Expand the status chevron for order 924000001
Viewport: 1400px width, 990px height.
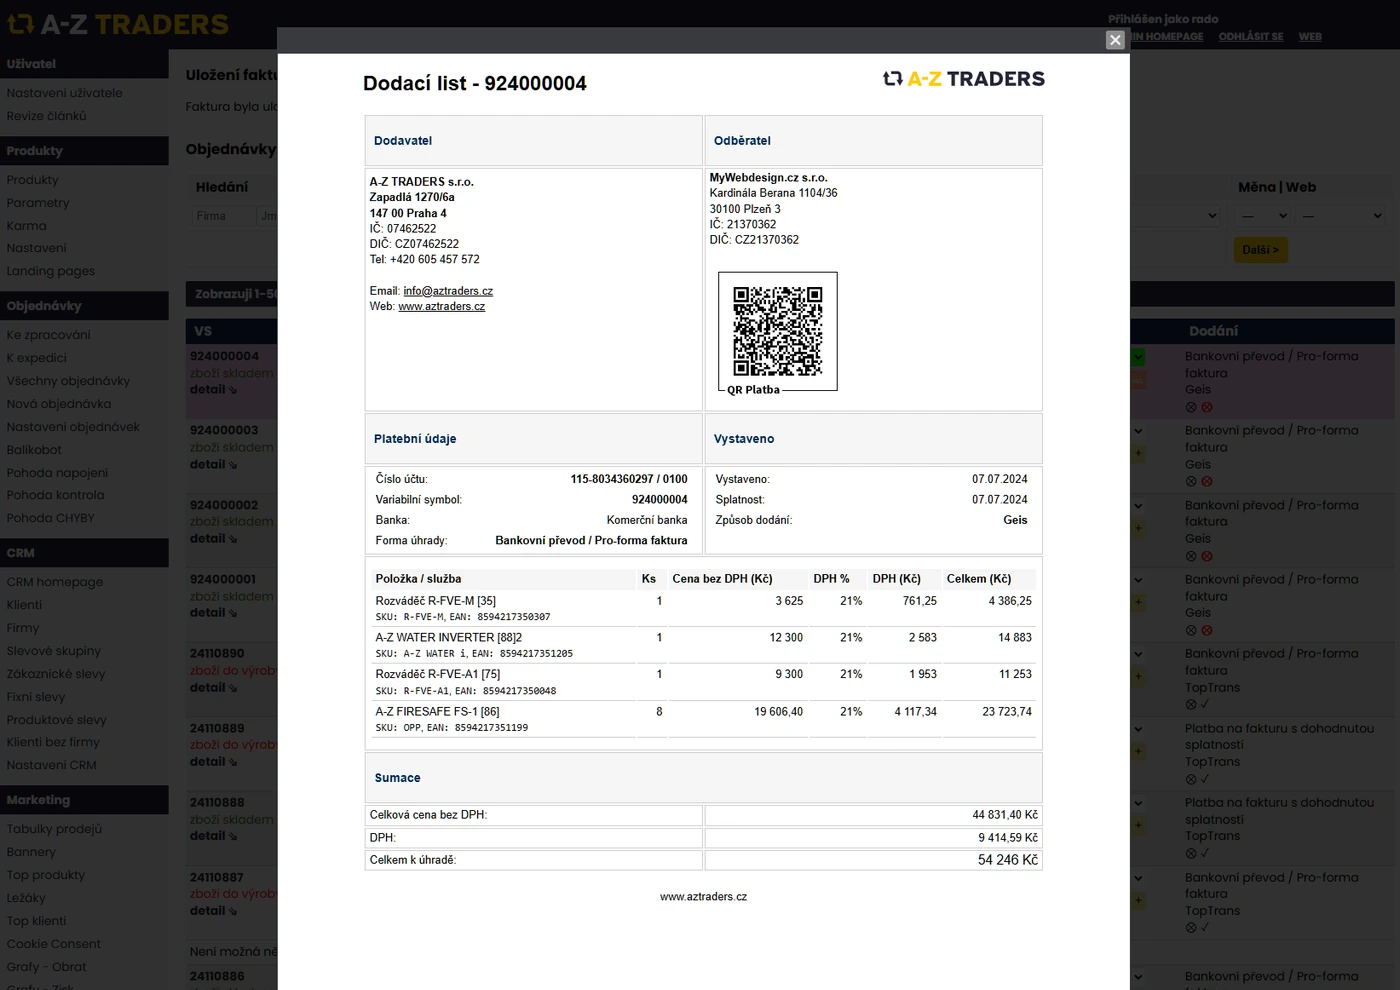coord(1138,580)
